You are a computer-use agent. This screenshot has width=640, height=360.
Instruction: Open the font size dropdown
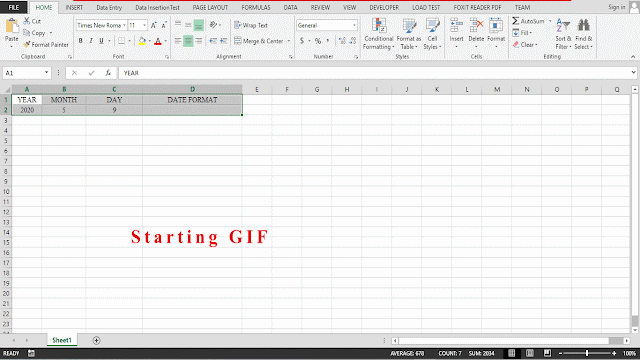[x=144, y=25]
